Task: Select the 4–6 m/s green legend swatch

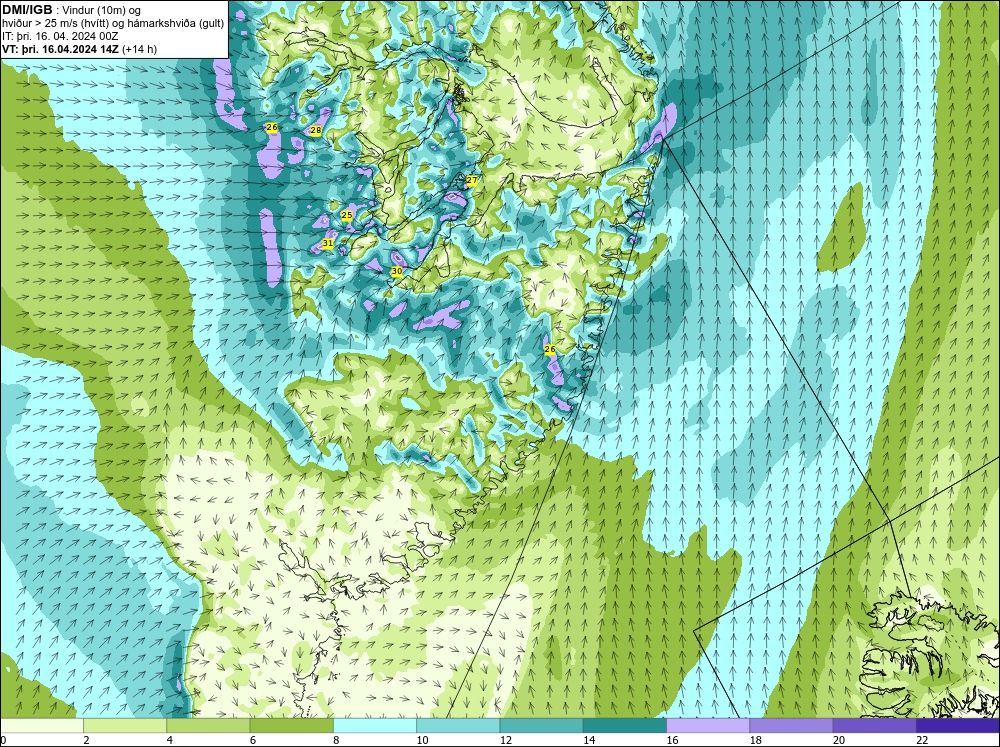Action: tap(208, 725)
